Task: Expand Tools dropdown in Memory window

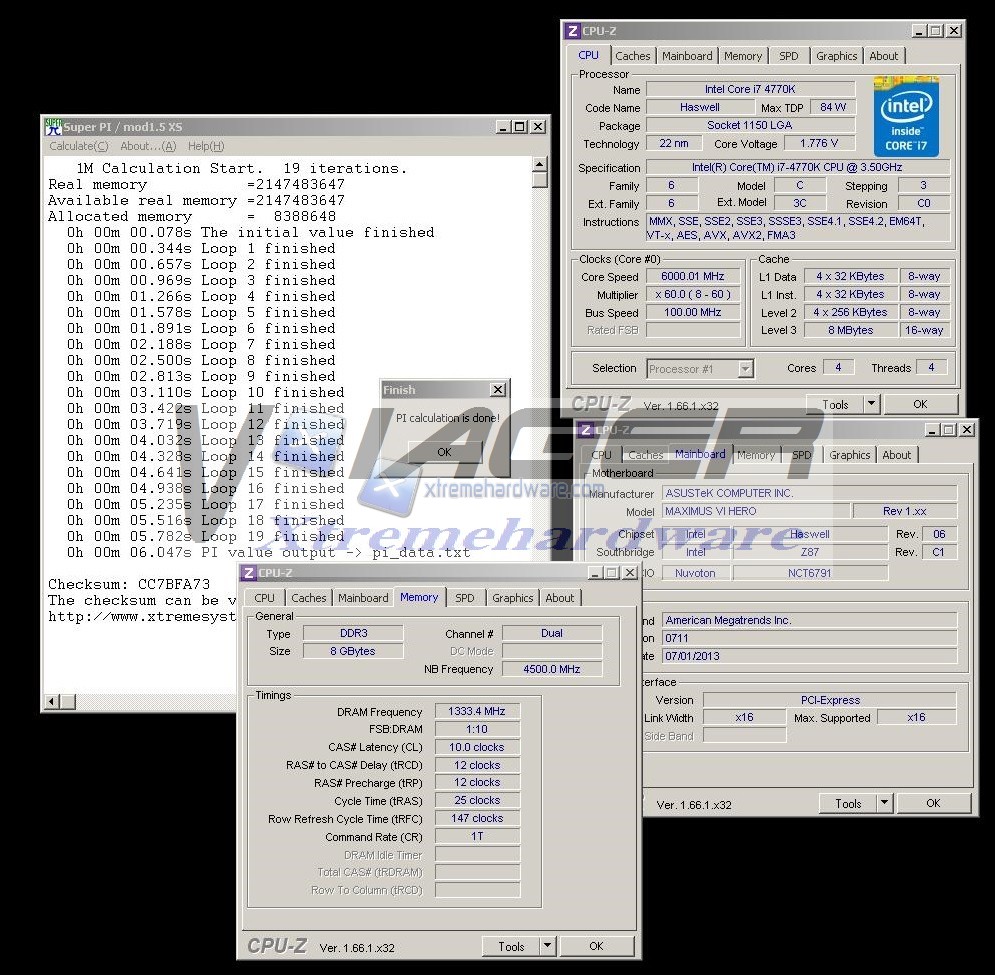Action: coord(547,946)
